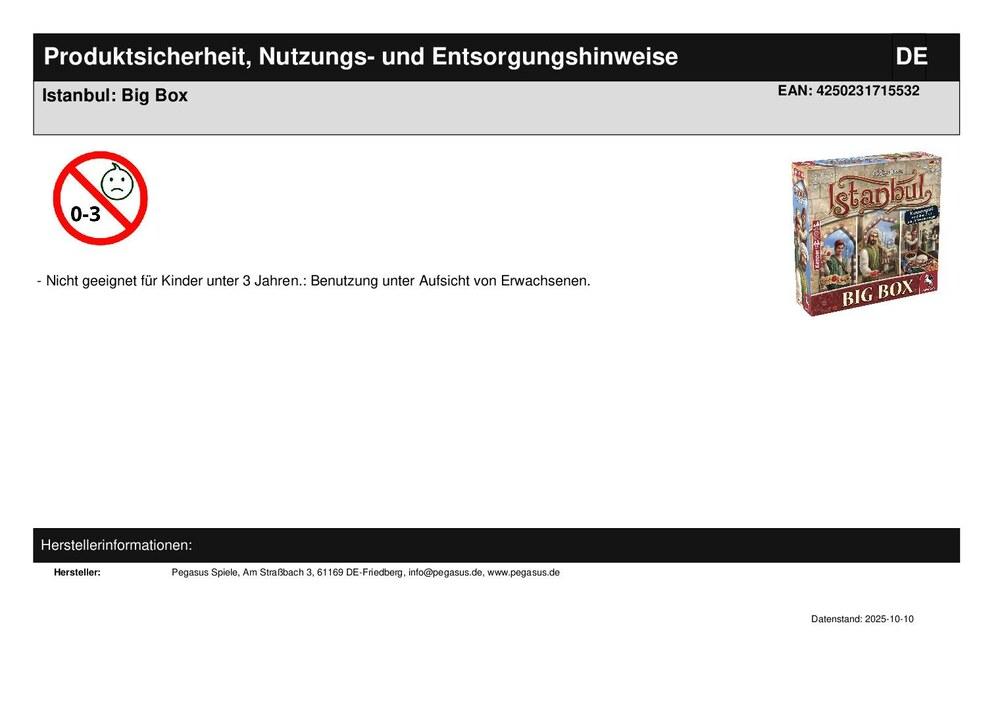Click the "0-3" text inside the red circle
Screen dimensions: 1000x707
point(85,213)
